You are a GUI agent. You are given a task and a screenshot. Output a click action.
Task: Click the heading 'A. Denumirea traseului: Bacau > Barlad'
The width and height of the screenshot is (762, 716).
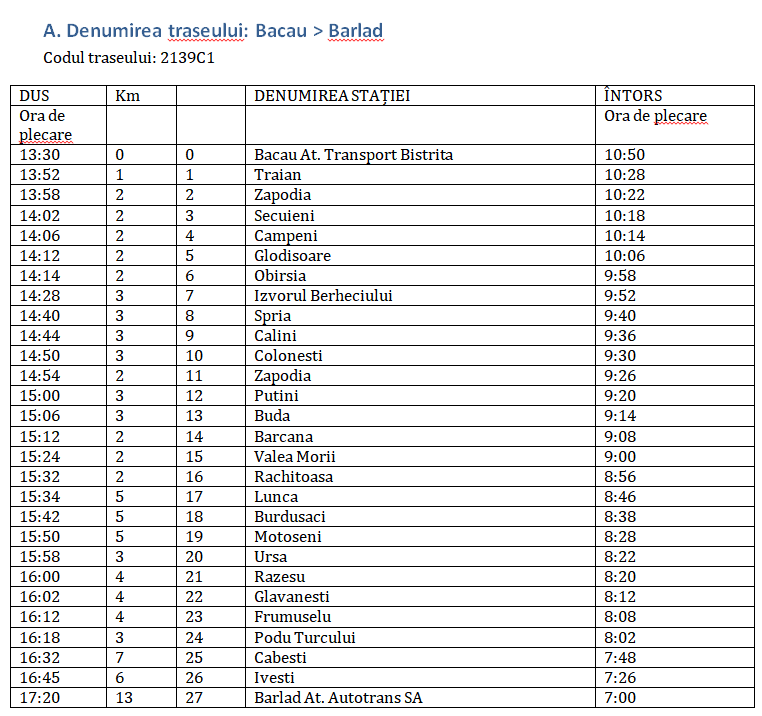click(x=213, y=31)
